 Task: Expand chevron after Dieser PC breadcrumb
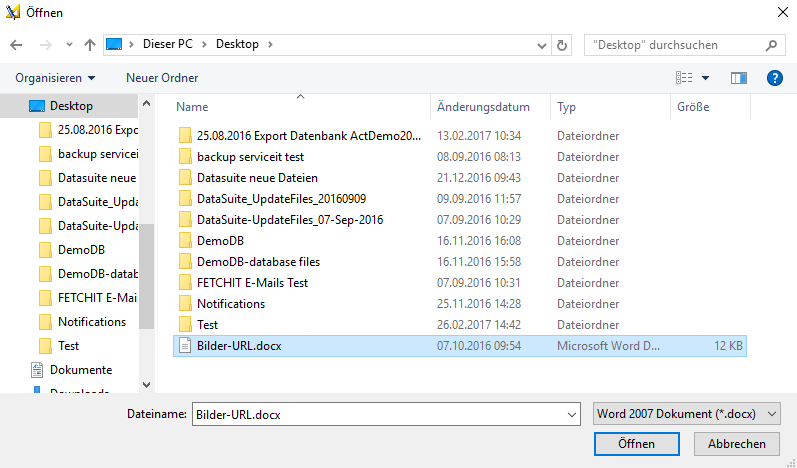pyautogui.click(x=204, y=44)
